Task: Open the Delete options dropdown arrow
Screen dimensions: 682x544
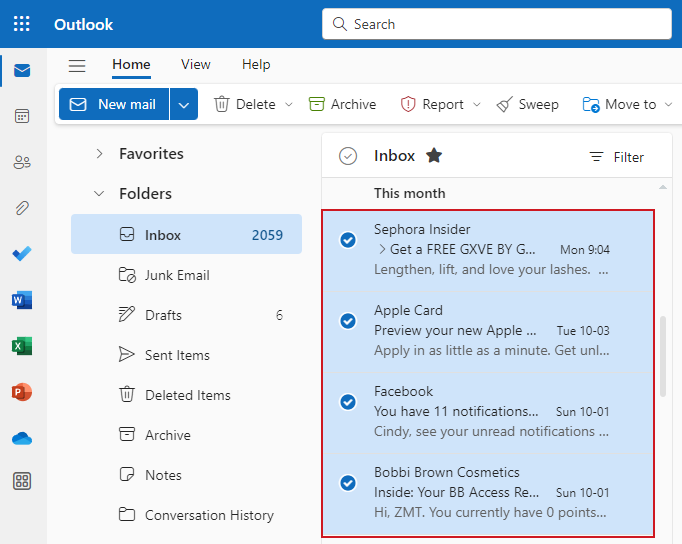Action: [x=289, y=104]
